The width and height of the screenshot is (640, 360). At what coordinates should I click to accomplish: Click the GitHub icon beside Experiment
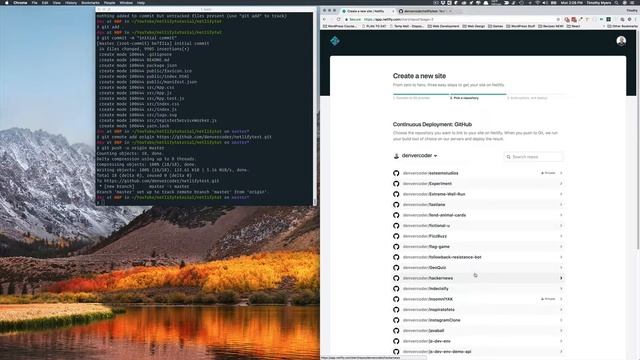tap(396, 184)
